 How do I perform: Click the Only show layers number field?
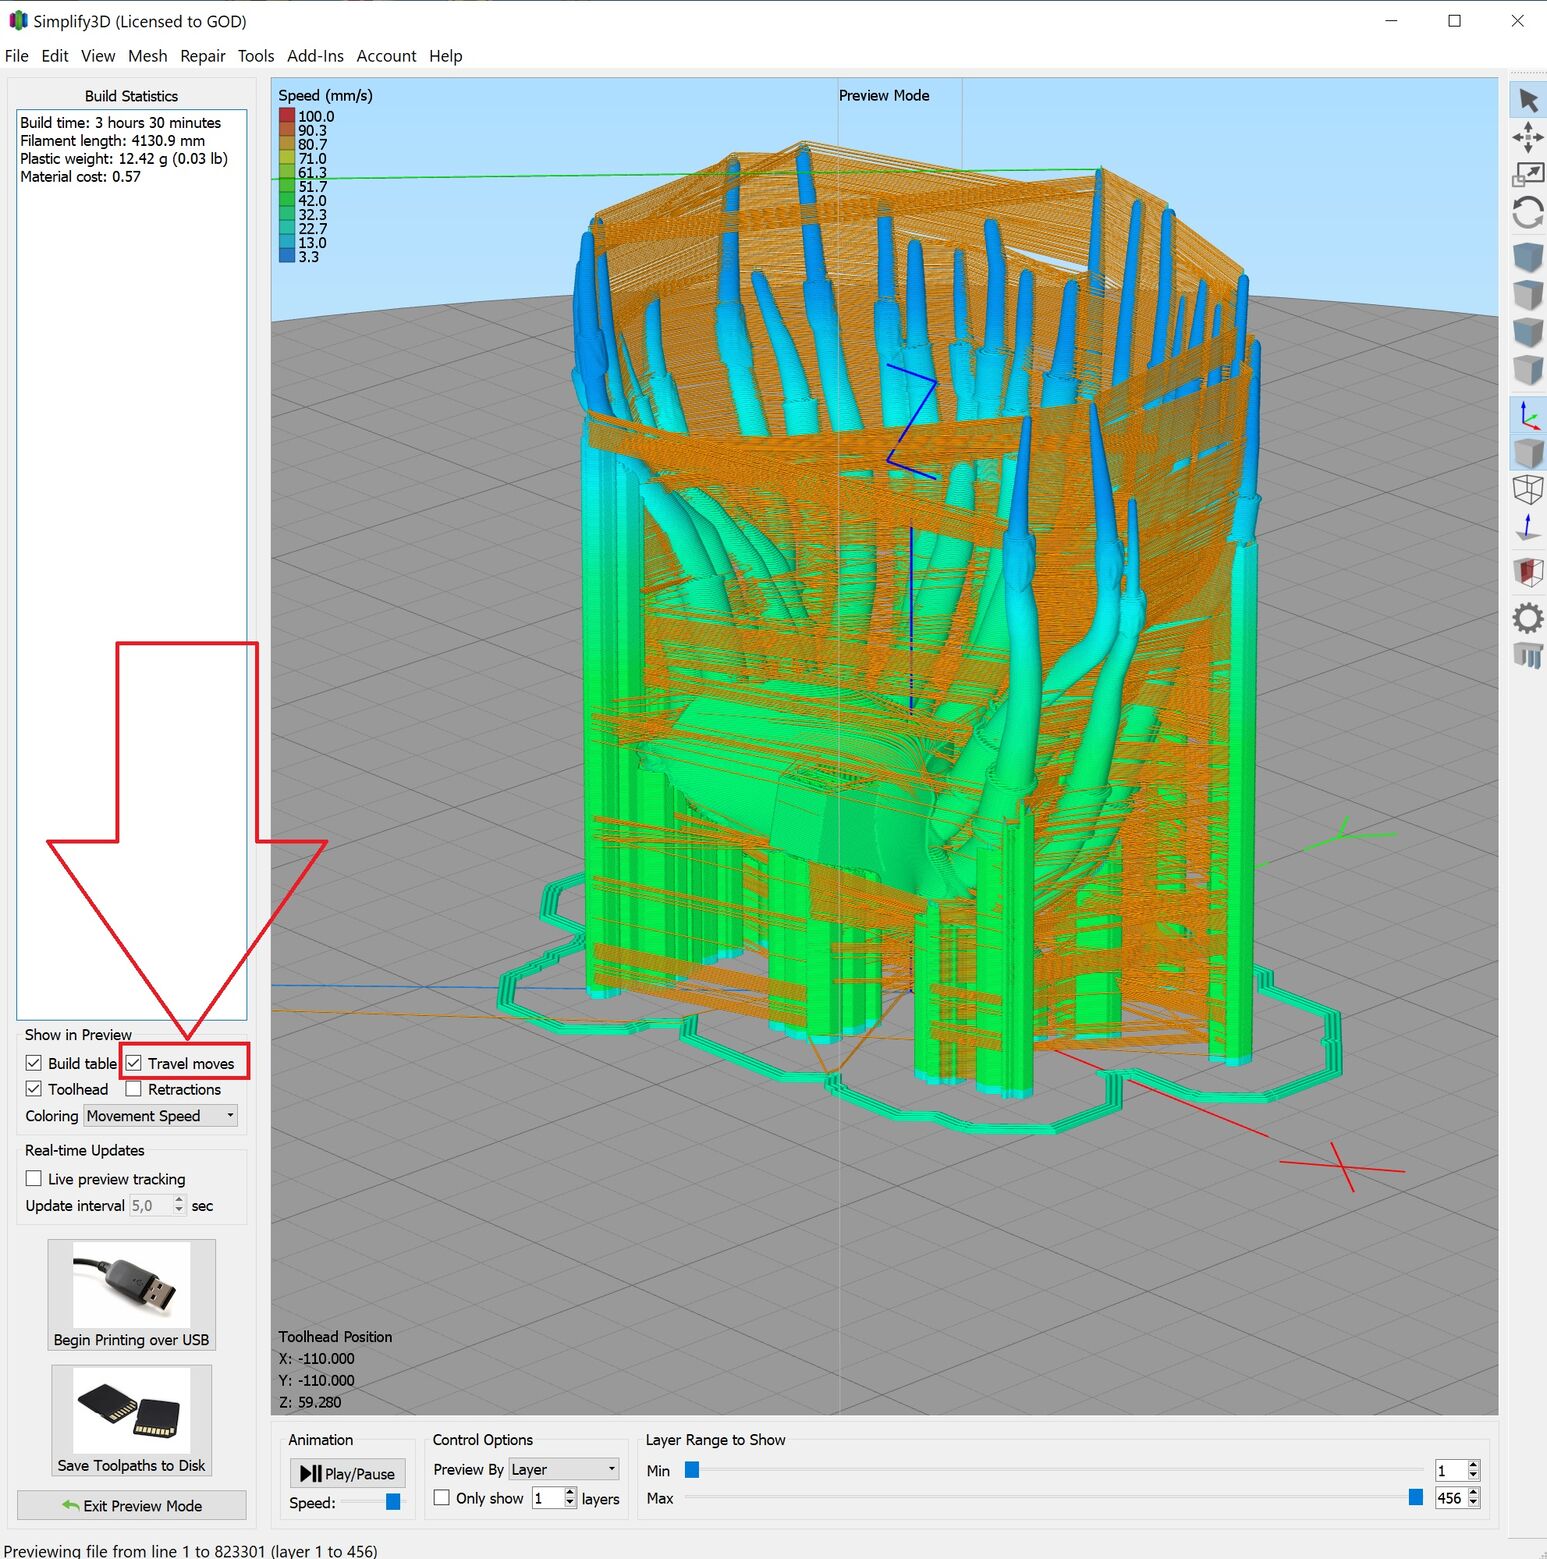547,1498
